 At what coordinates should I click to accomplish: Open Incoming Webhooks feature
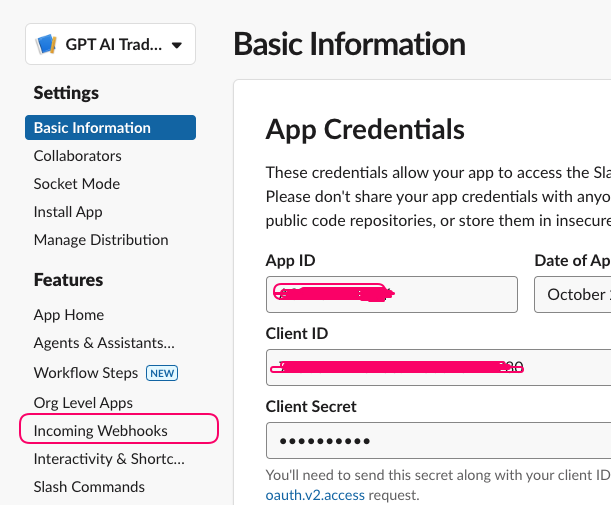(101, 431)
